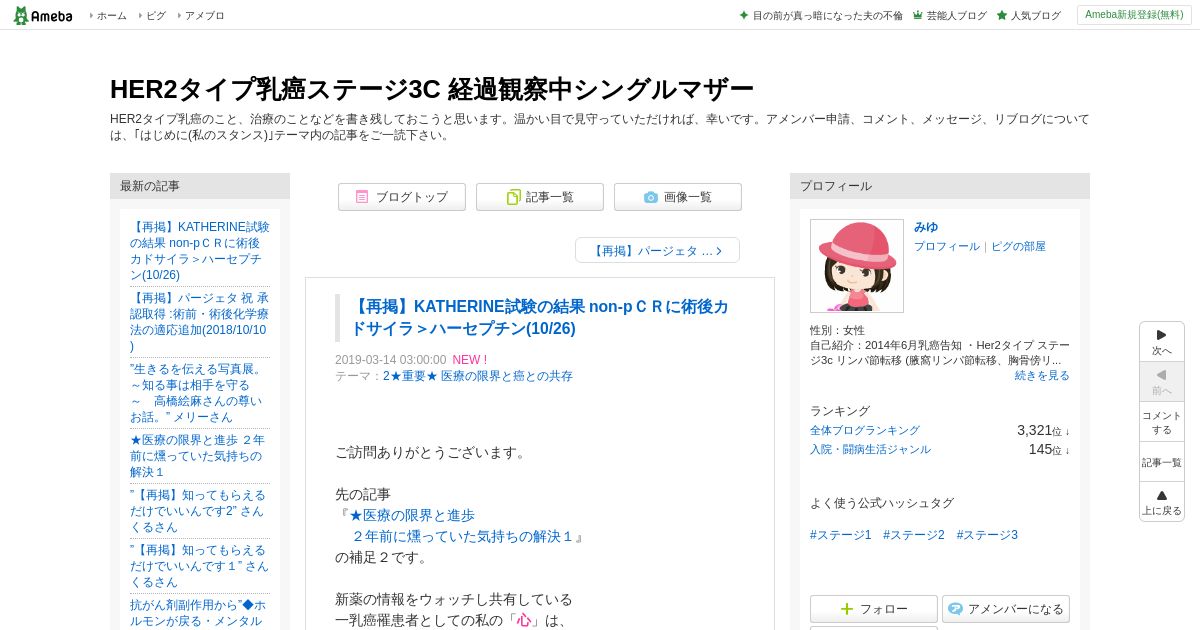
Task: Open sidebar article 生きるを伝える写真展
Action: pos(200,393)
